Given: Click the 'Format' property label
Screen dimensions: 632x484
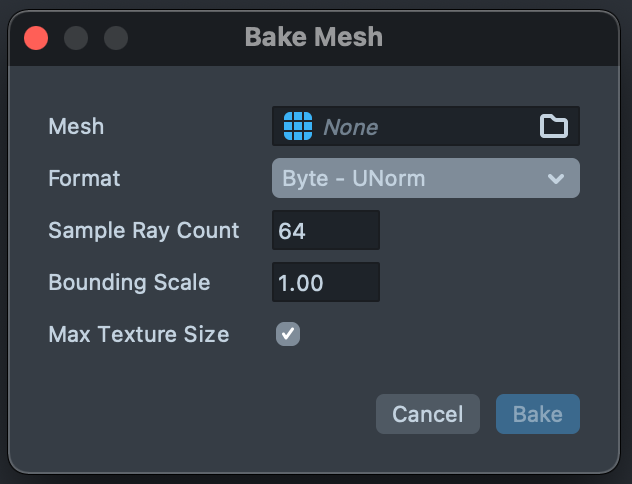Looking at the screenshot, I should pyautogui.click(x=84, y=178).
